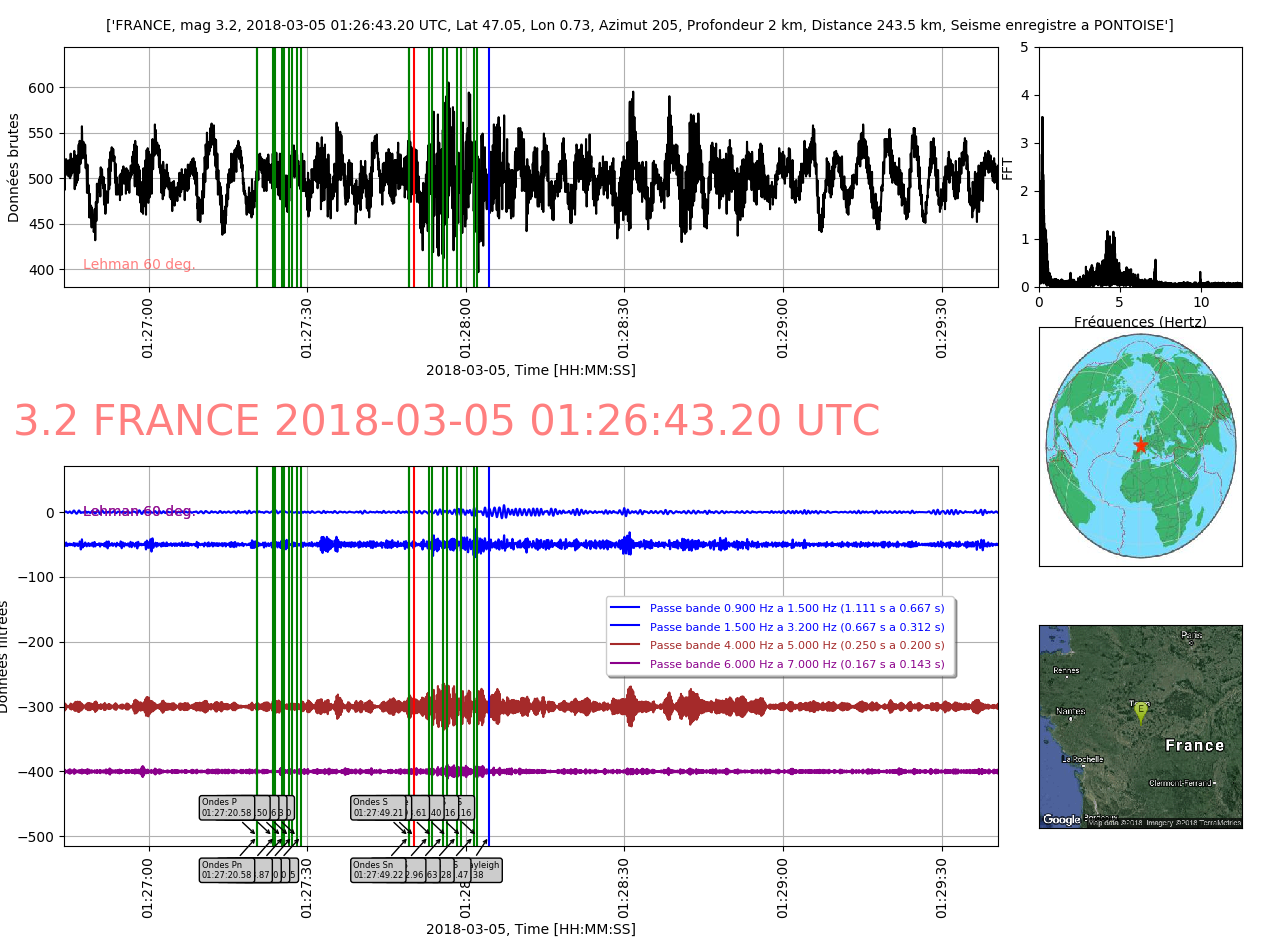This screenshot has width=1280, height=940.
Task: Click the Google logo on the map
Action: click(x=1062, y=820)
